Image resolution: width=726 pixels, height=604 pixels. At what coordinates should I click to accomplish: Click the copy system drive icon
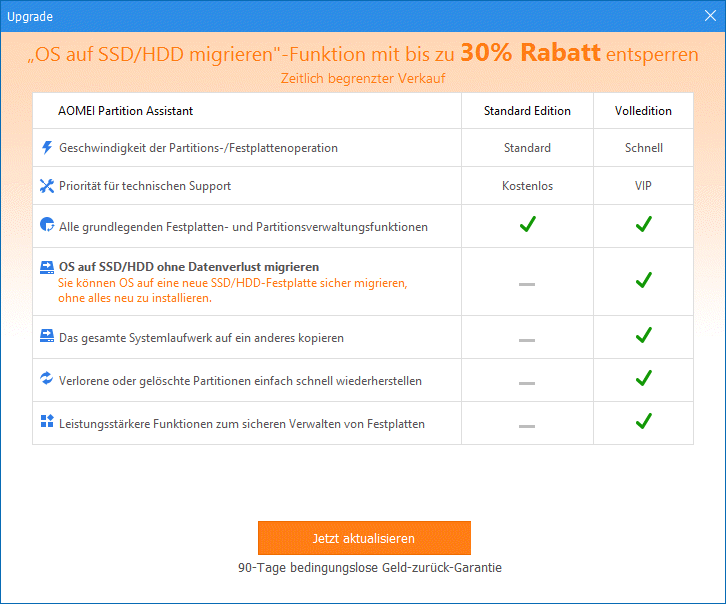coord(46,337)
